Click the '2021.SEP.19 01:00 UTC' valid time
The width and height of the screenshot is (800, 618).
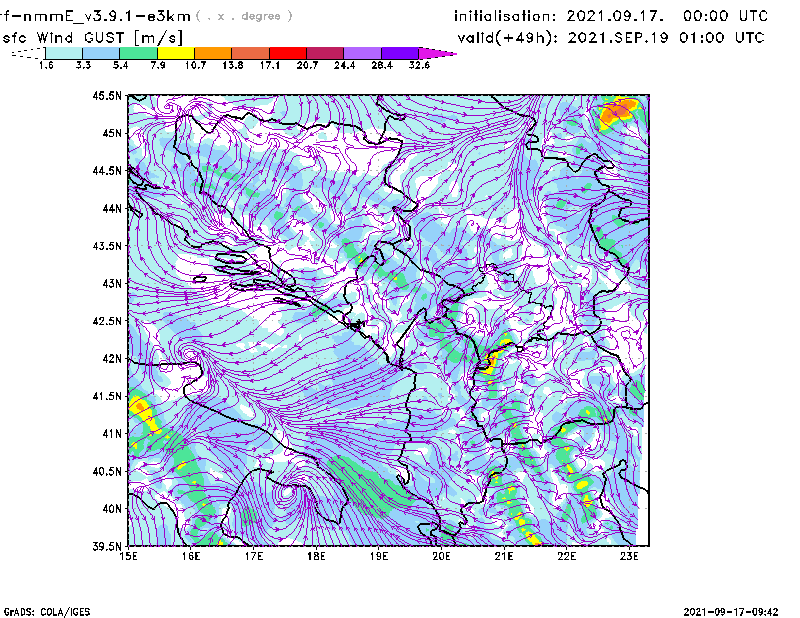point(666,38)
